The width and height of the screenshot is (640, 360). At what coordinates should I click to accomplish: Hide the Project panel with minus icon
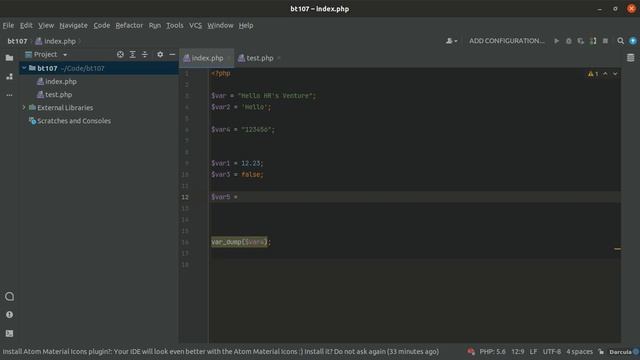[x=172, y=54]
